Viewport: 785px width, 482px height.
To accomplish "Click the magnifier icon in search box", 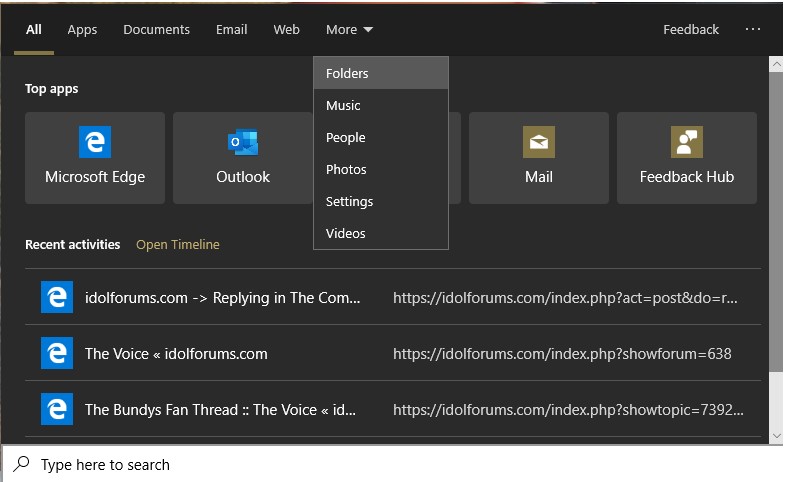I will pos(21,464).
